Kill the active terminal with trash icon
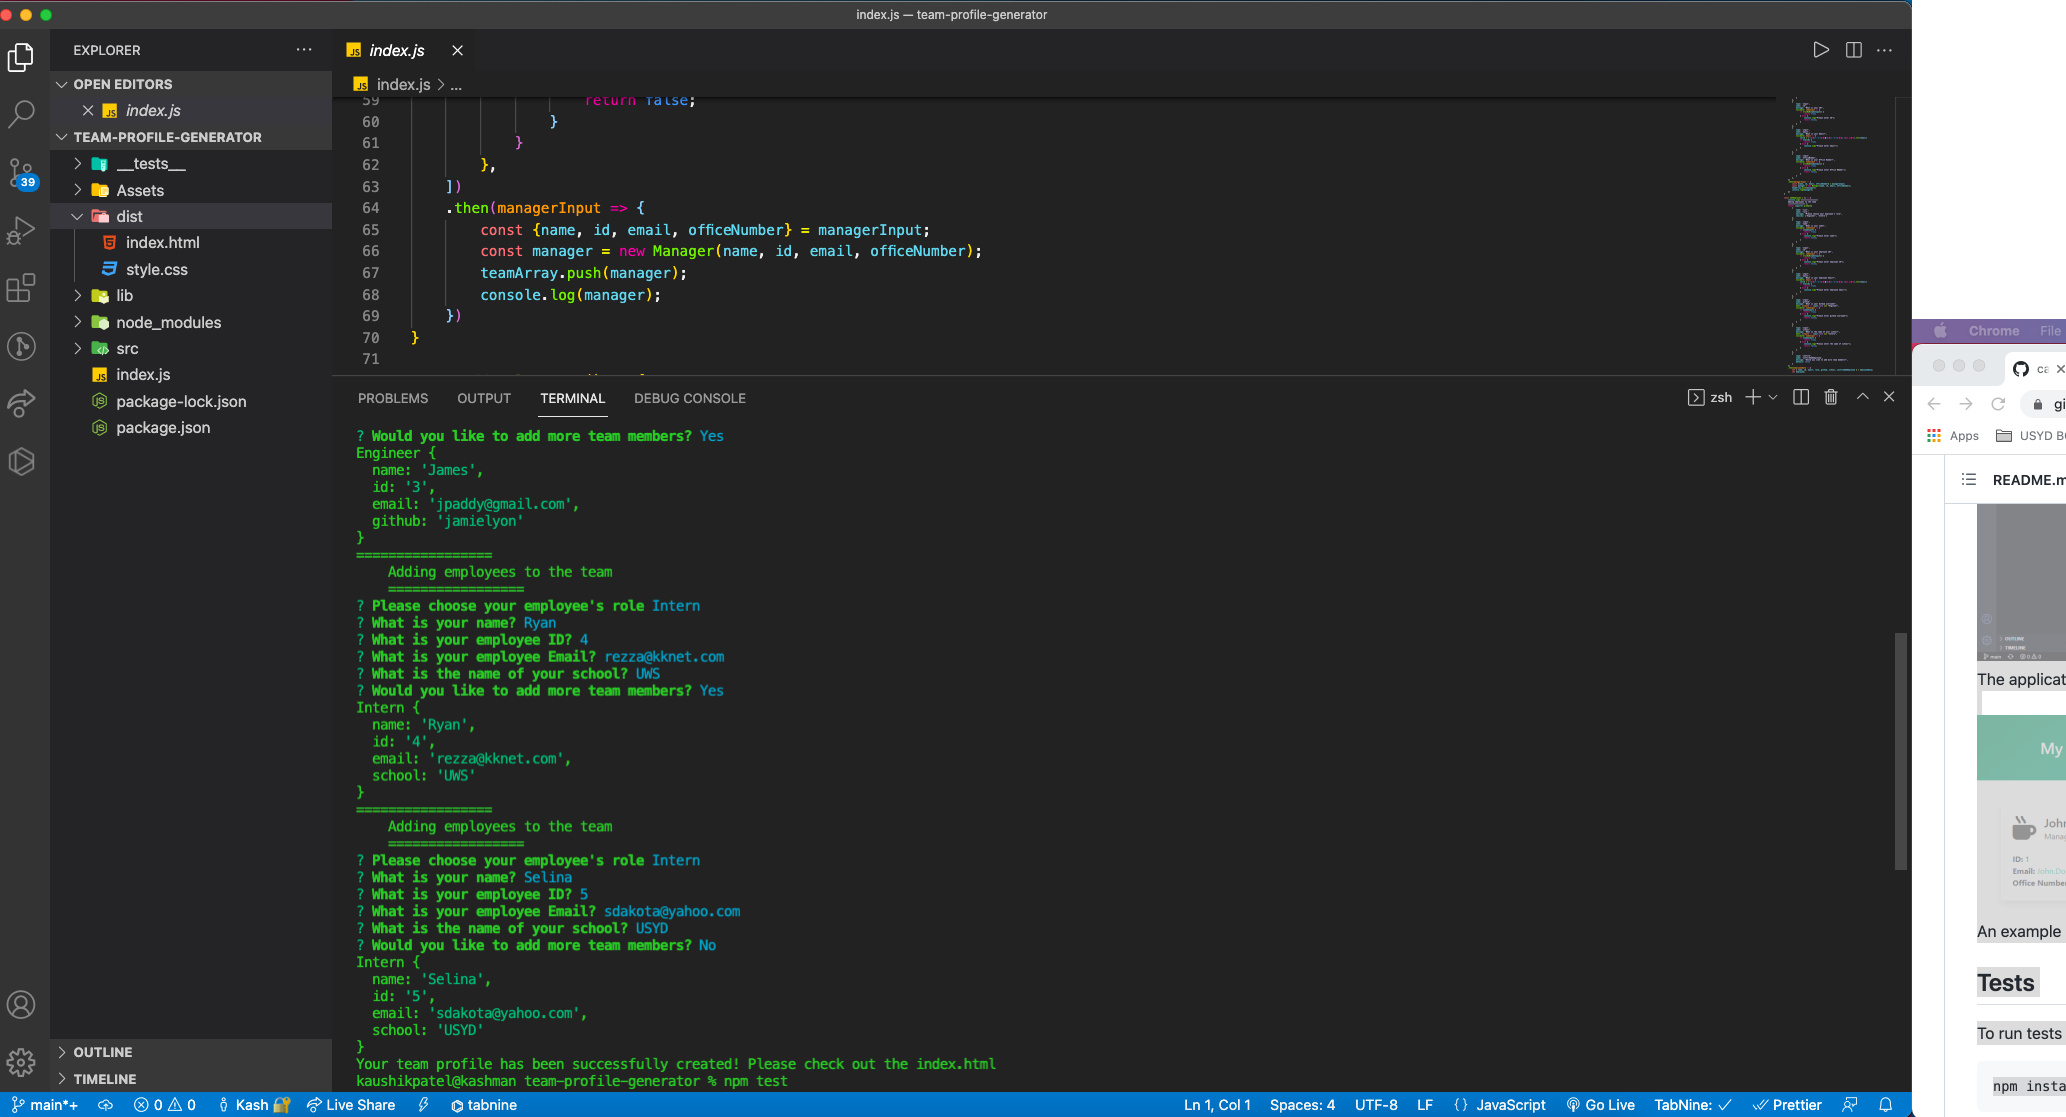This screenshot has height=1117, width=2066. tap(1831, 397)
